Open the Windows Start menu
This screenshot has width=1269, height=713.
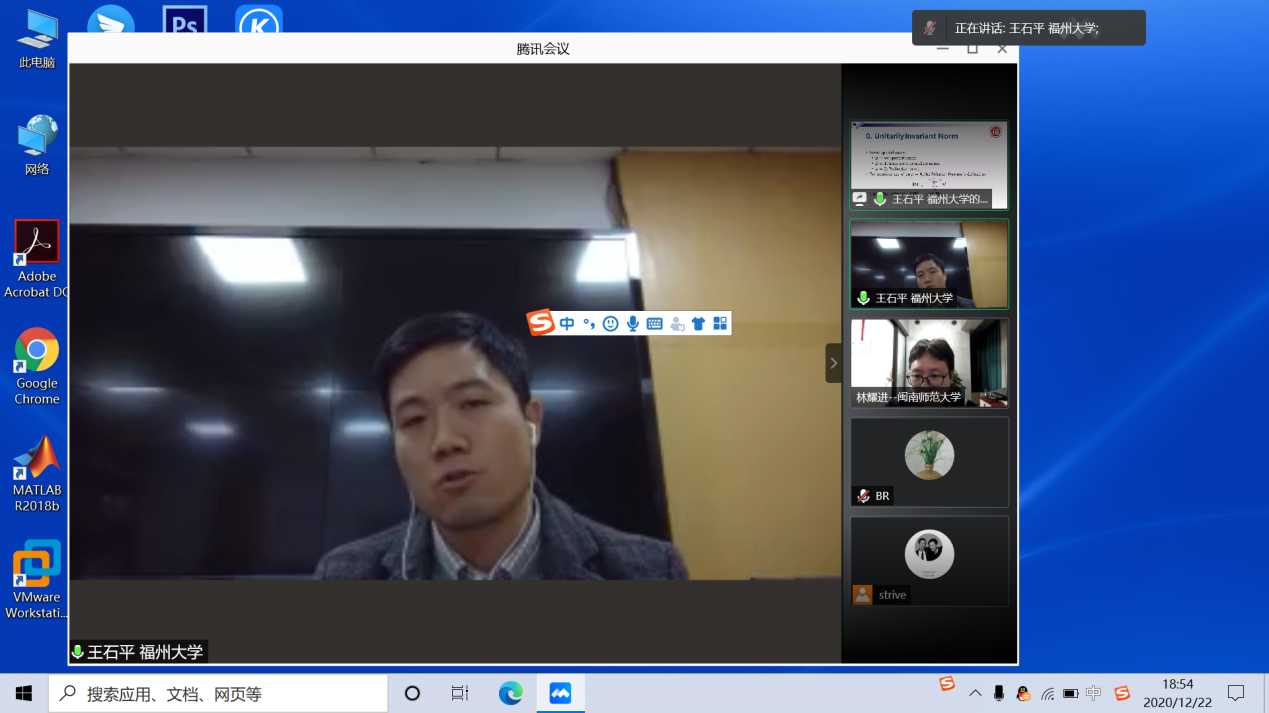coord(24,693)
